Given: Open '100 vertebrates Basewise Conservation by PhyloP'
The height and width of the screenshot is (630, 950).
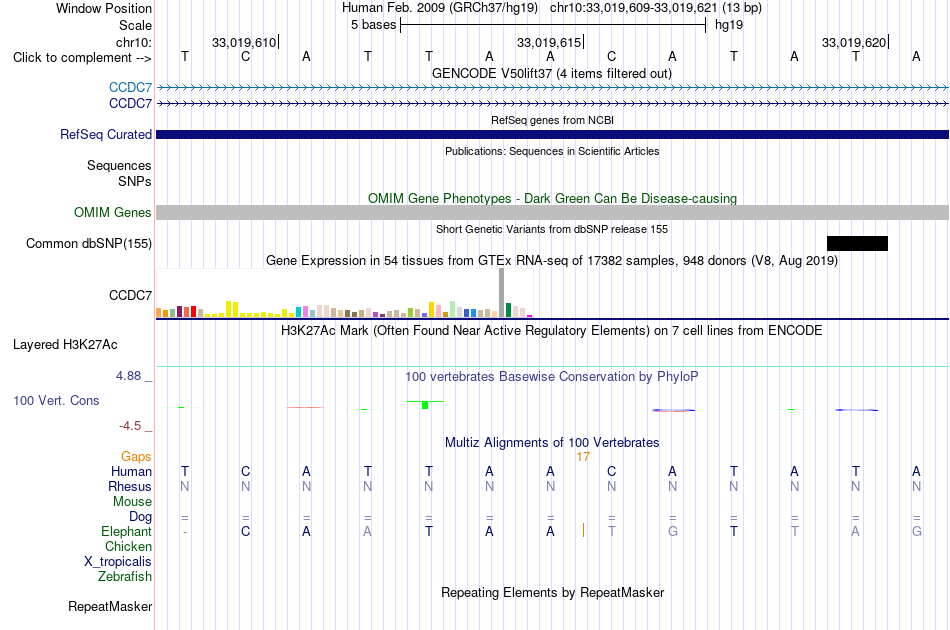Looking at the screenshot, I should point(552,377).
